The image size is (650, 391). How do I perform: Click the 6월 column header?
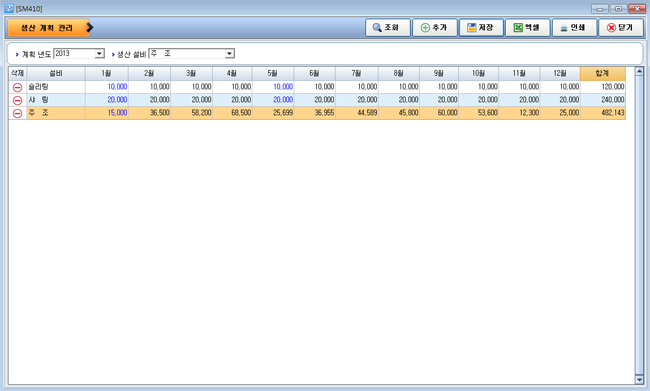pos(315,73)
